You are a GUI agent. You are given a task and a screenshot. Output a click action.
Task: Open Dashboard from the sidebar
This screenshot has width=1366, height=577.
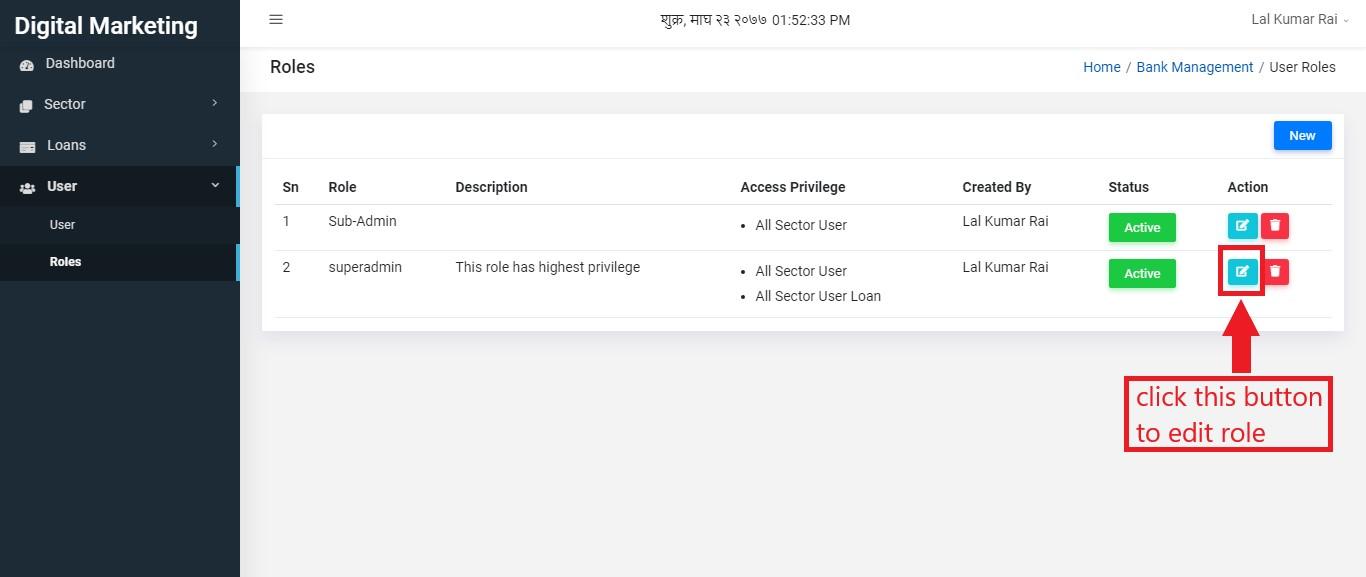(120, 63)
